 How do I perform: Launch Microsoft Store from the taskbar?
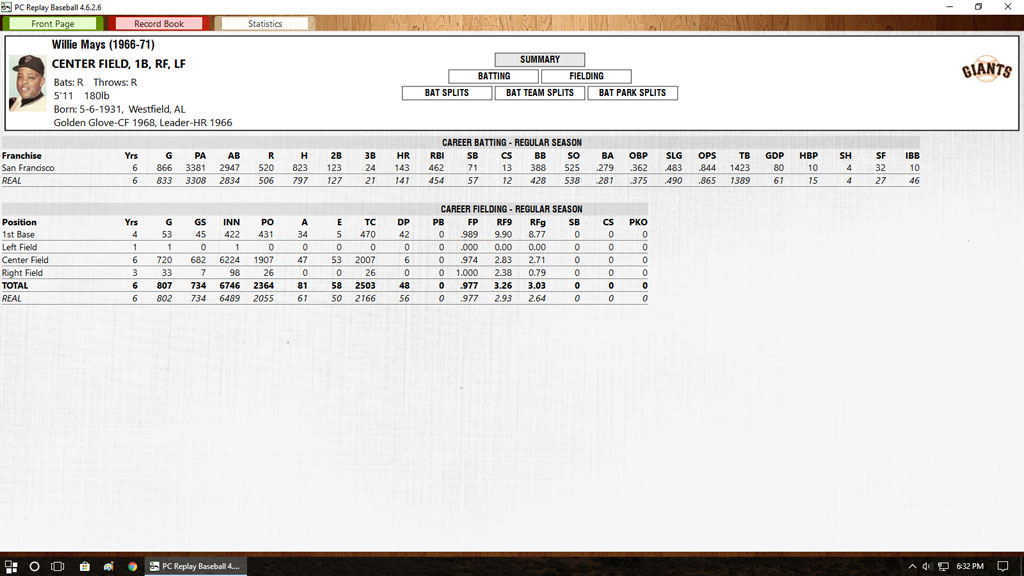coord(84,566)
